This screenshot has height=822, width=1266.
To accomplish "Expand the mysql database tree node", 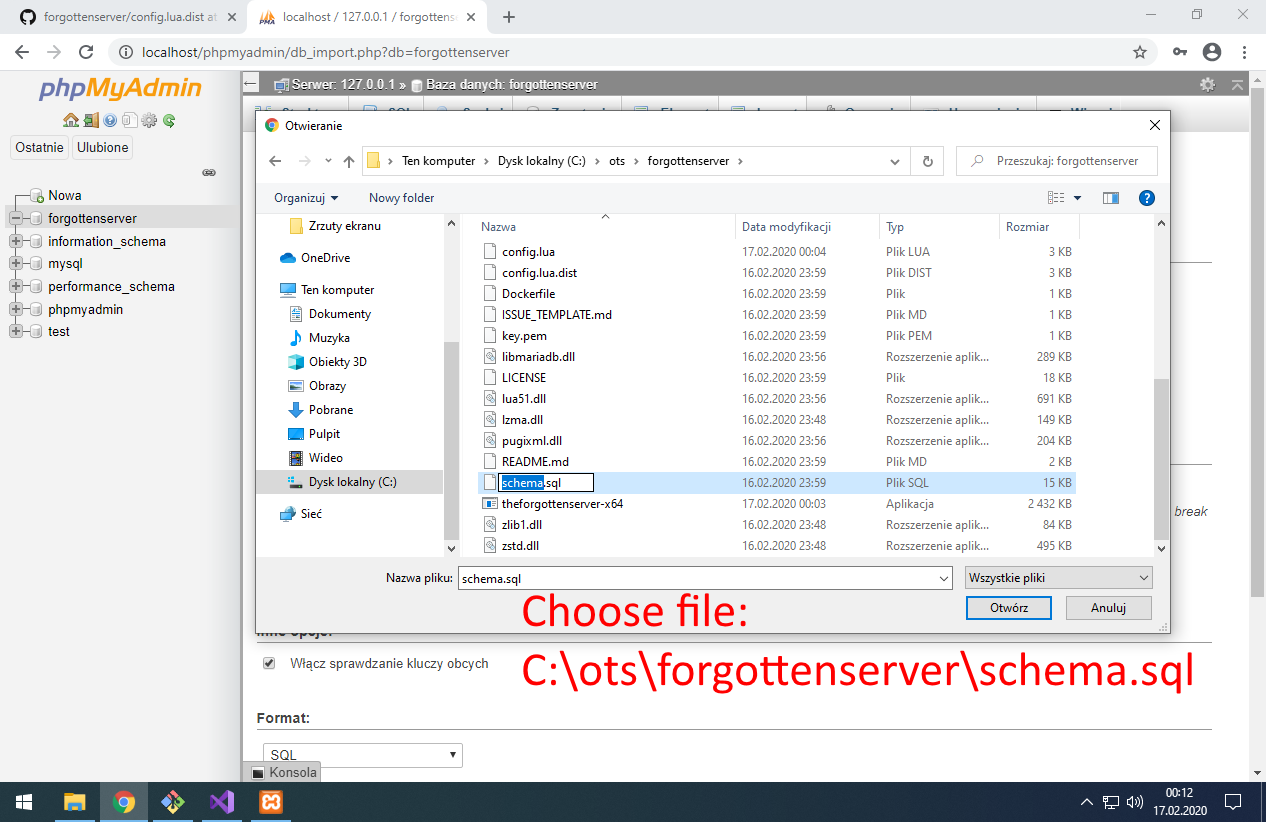I will pyautogui.click(x=17, y=264).
